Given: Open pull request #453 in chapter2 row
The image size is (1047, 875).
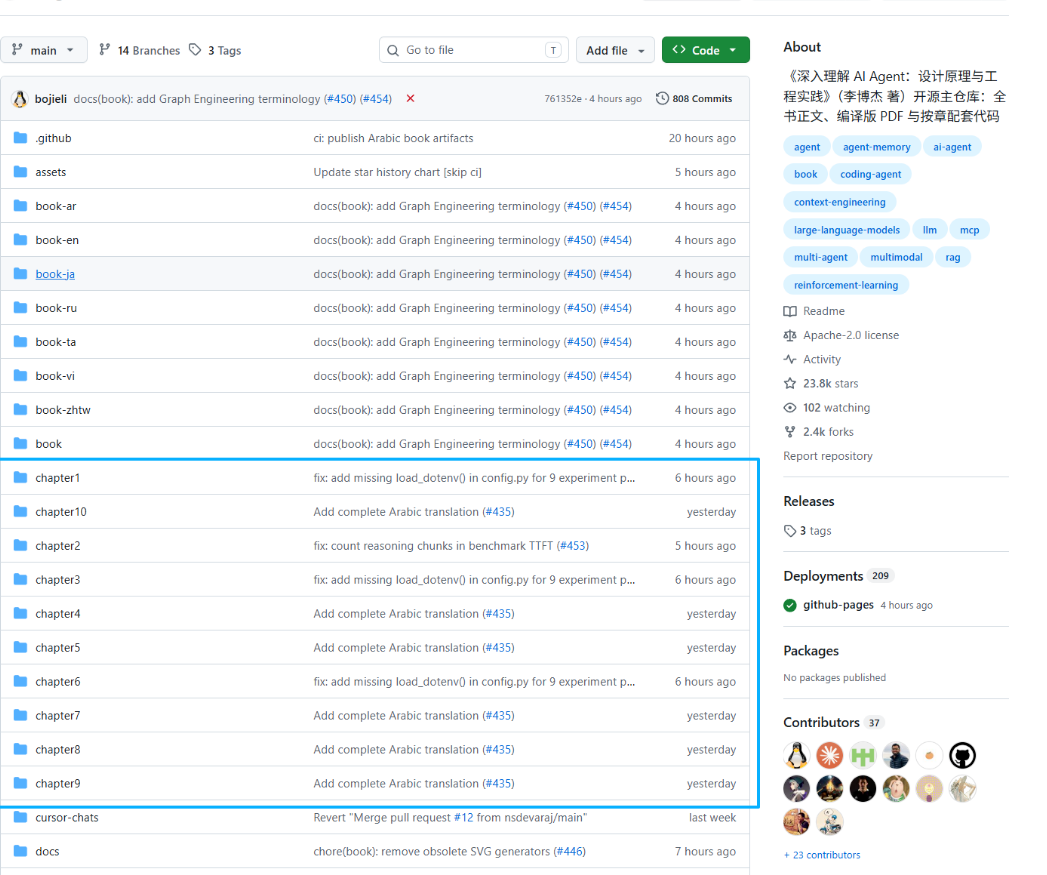Looking at the screenshot, I should [573, 546].
